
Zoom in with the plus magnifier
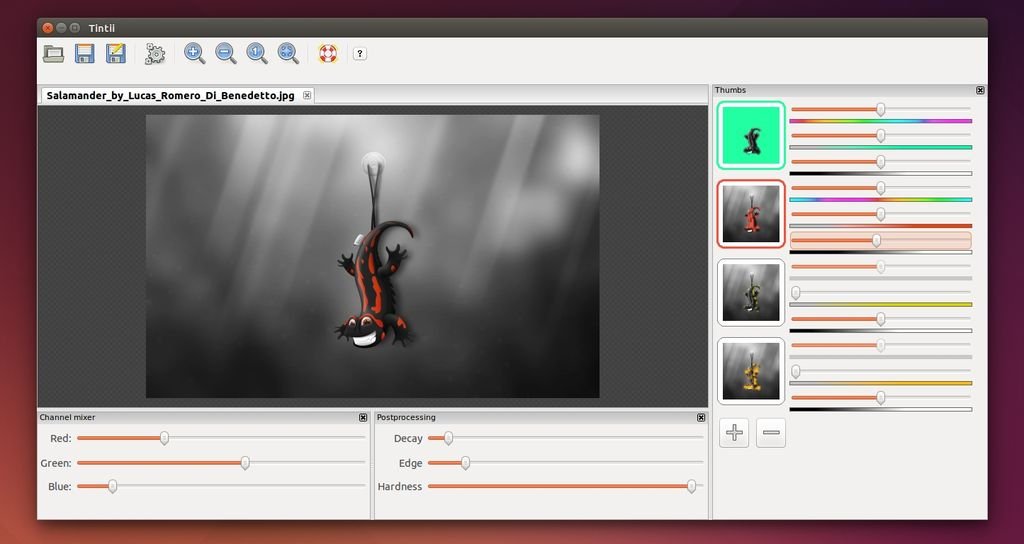tap(195, 53)
